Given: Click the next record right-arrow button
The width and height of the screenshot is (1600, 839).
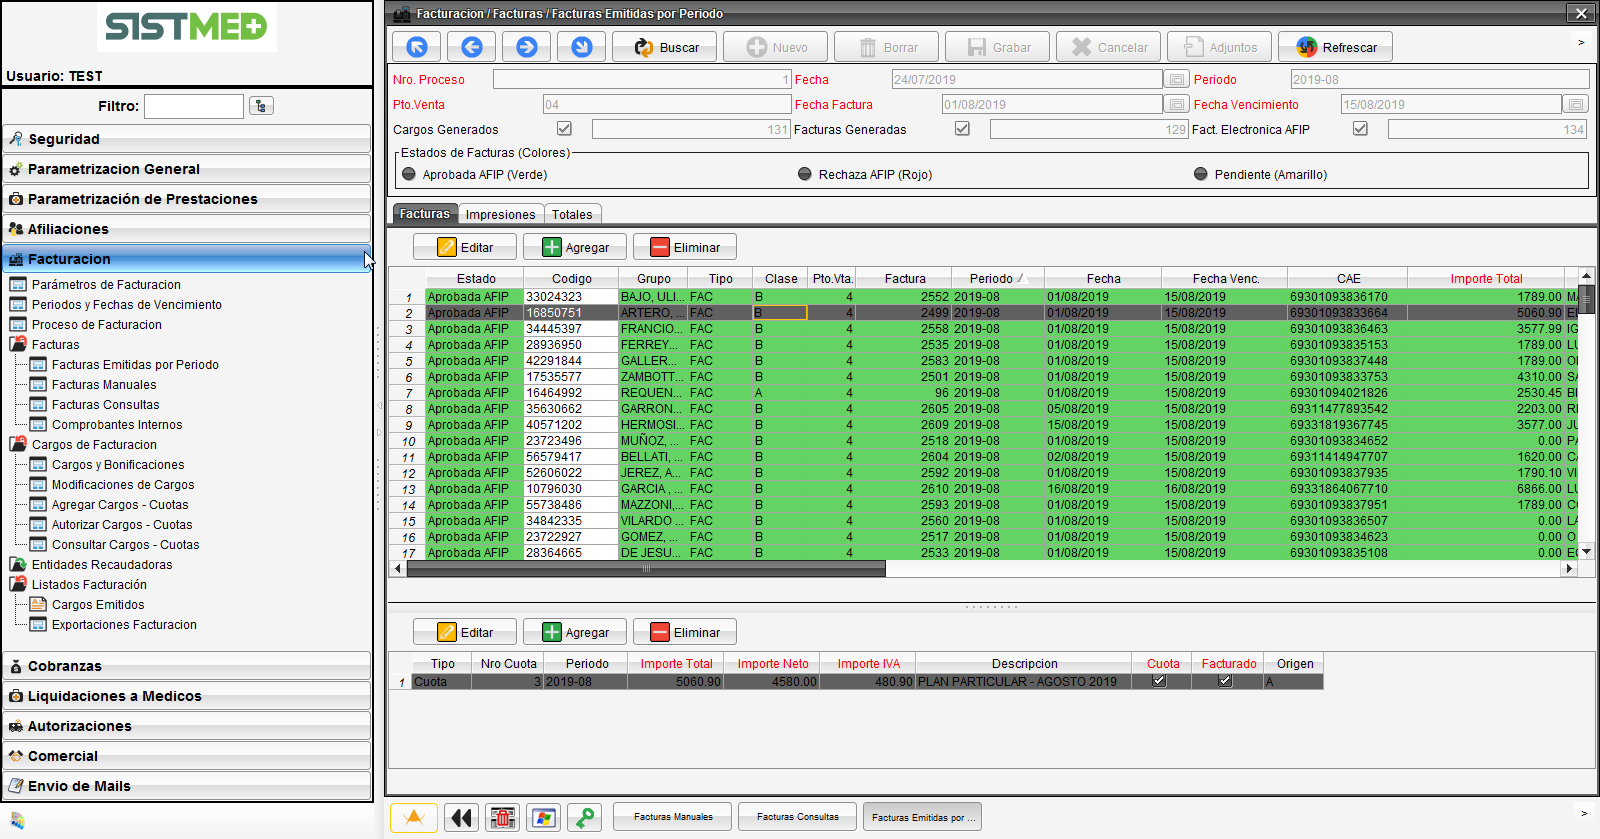Looking at the screenshot, I should (x=527, y=47).
